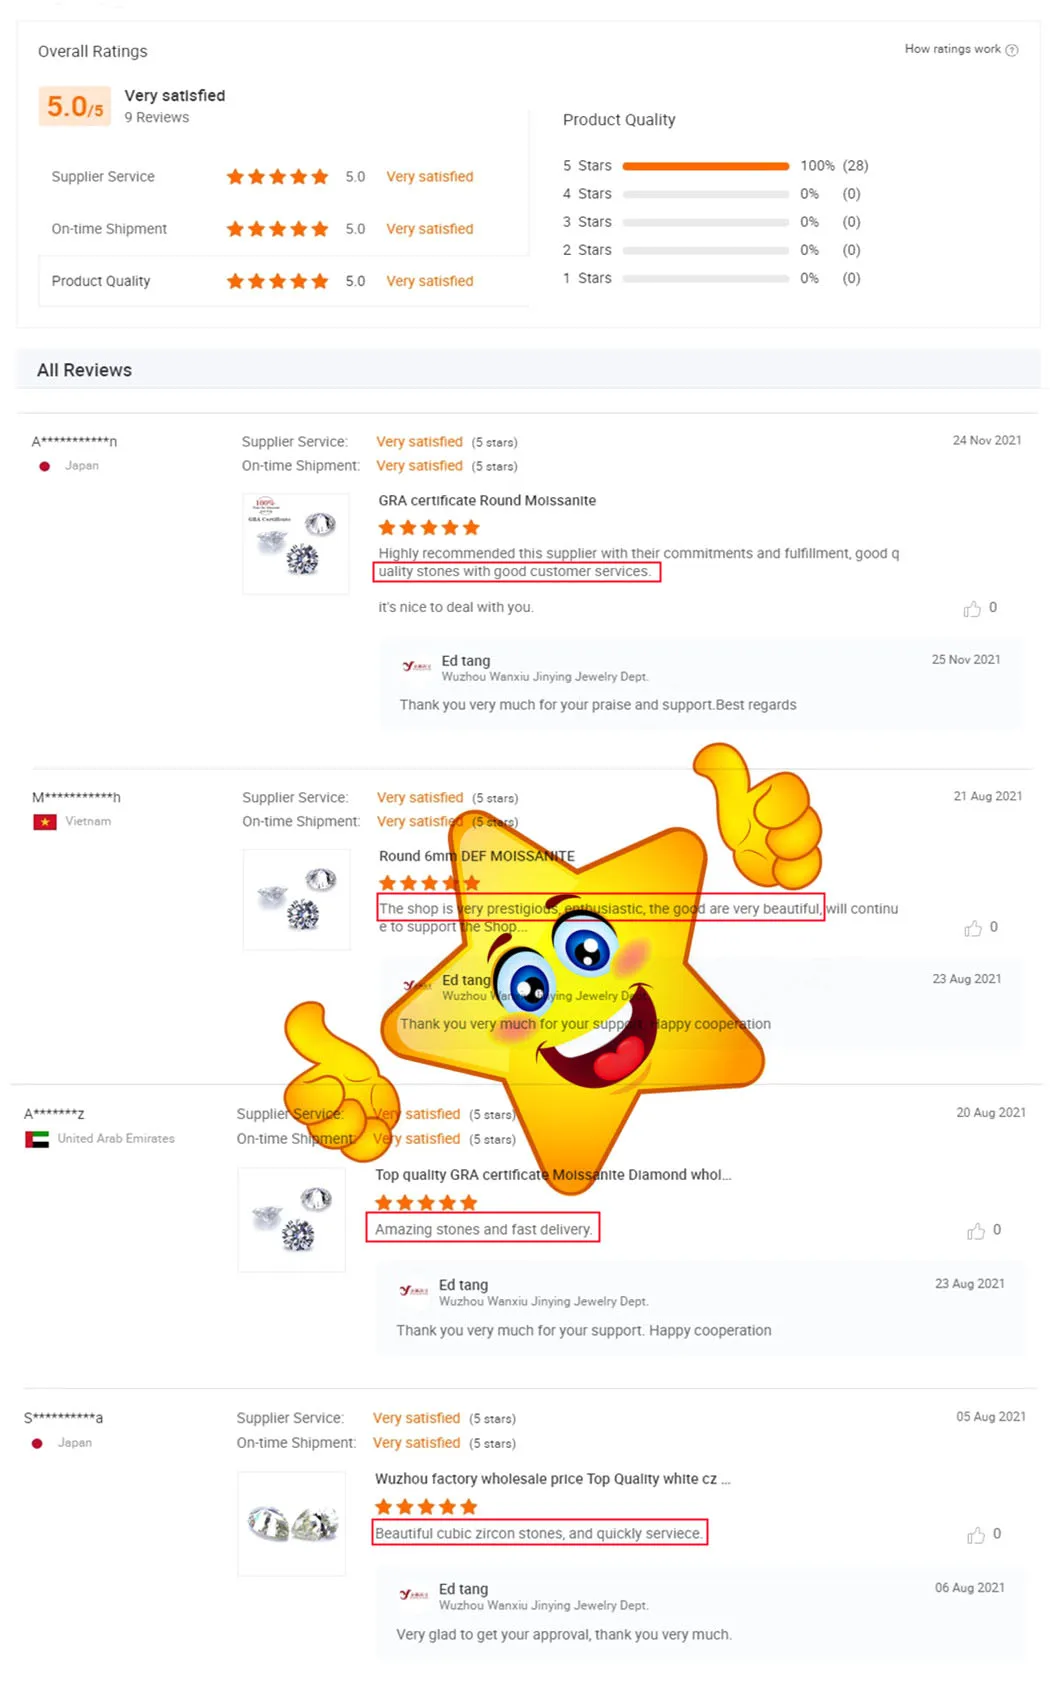Click the How ratings work help icon
Image resolution: width=1050 pixels, height=1700 pixels.
point(1012,50)
